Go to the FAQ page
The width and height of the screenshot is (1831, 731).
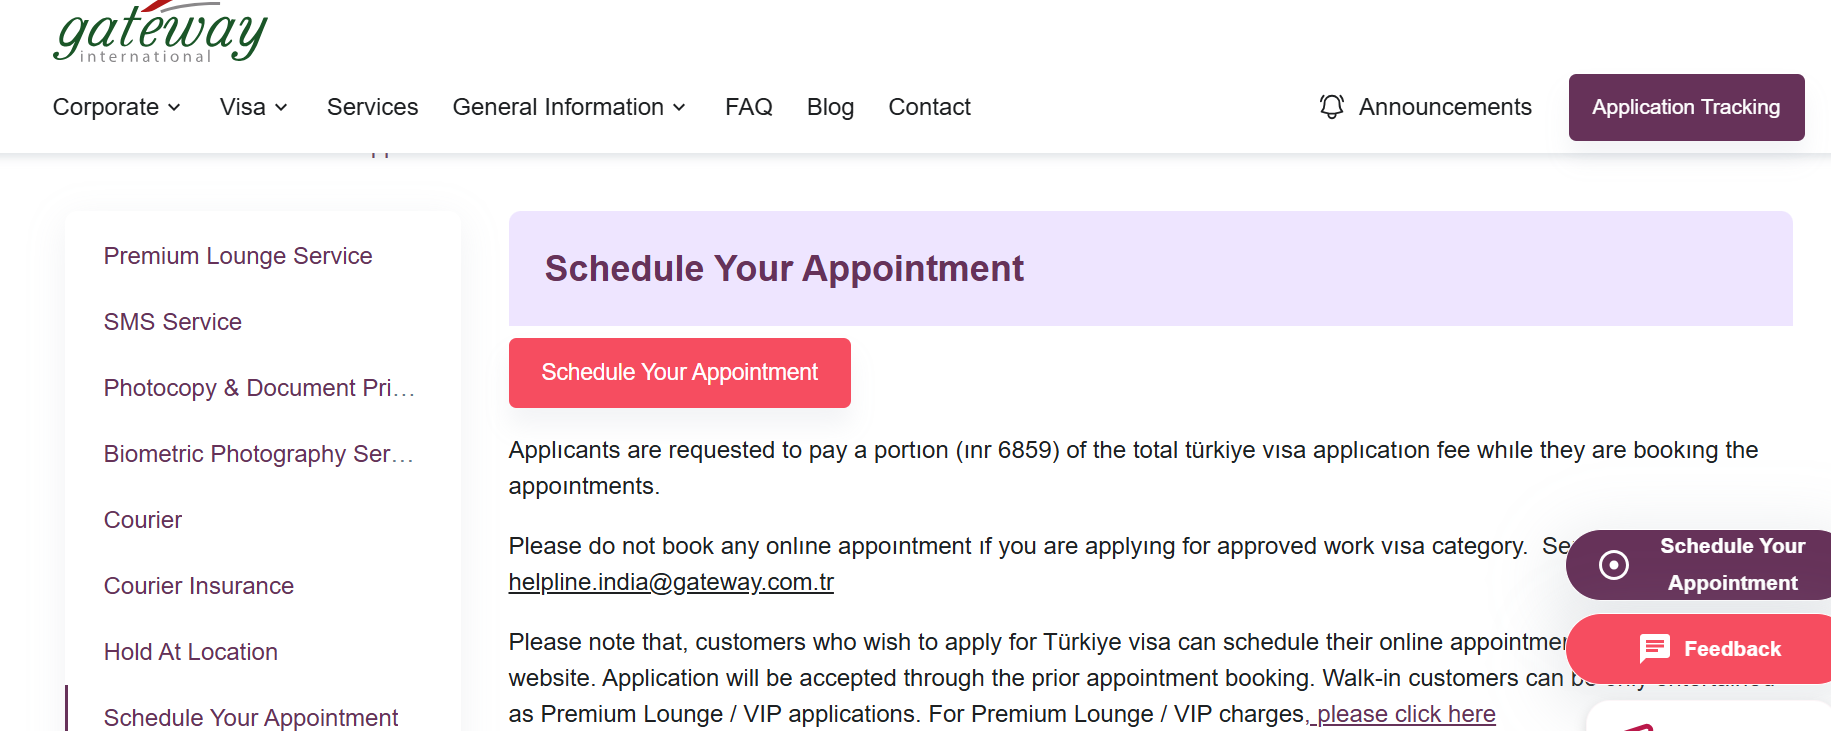pyautogui.click(x=748, y=107)
